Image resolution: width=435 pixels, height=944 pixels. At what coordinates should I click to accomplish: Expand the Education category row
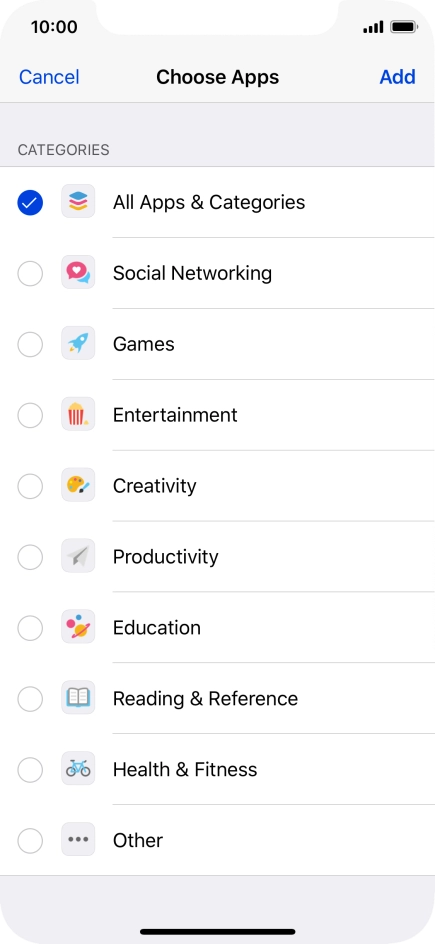tap(217, 627)
